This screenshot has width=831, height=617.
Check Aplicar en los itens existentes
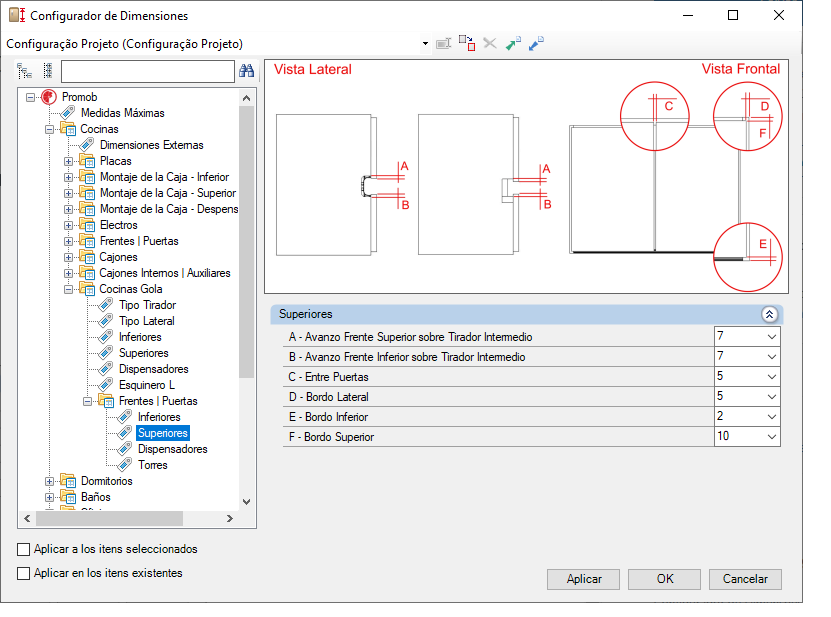pos(24,573)
